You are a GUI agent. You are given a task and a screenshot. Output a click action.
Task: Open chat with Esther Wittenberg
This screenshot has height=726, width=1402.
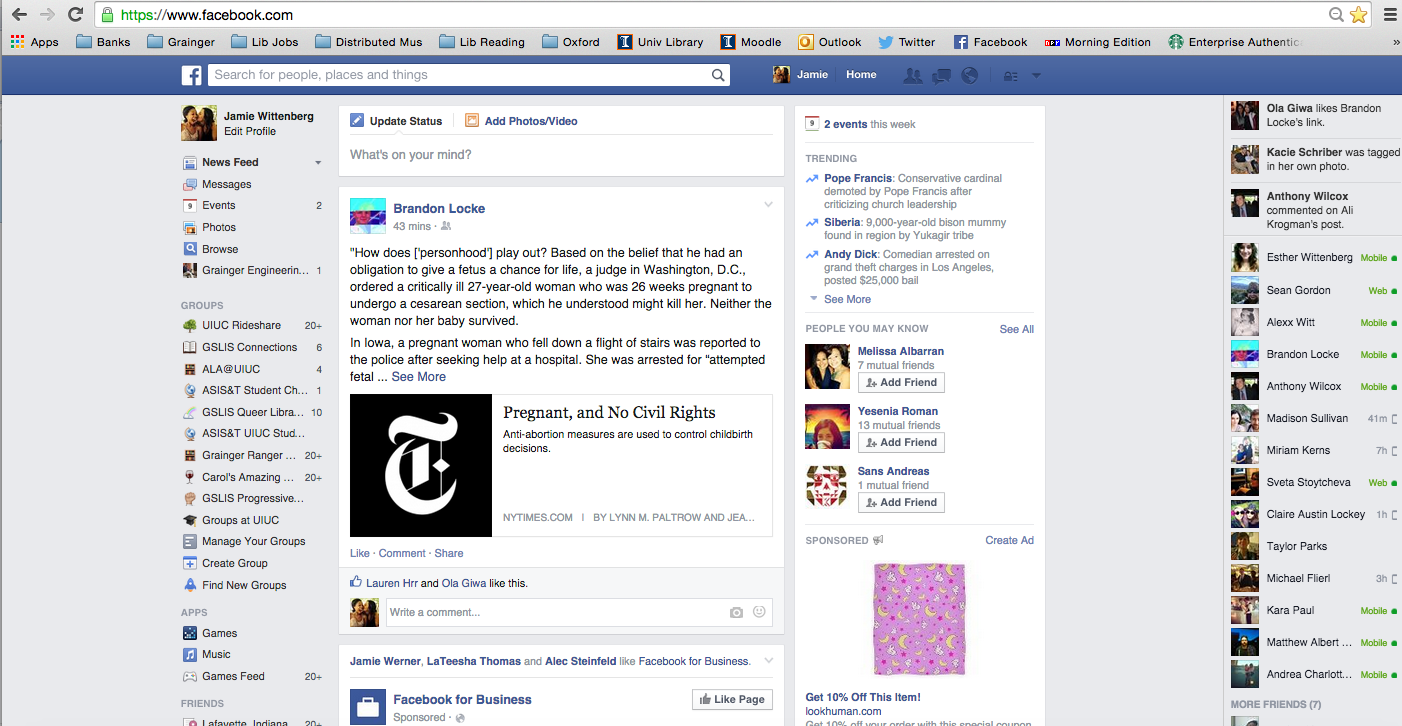(x=1313, y=257)
